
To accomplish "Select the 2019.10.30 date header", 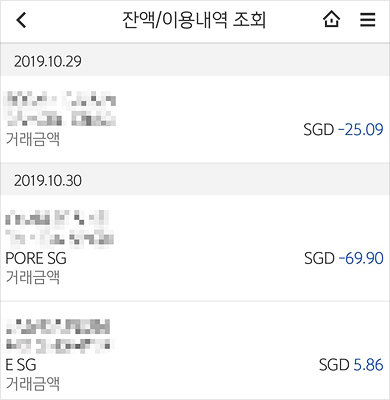I will (x=48, y=180).
